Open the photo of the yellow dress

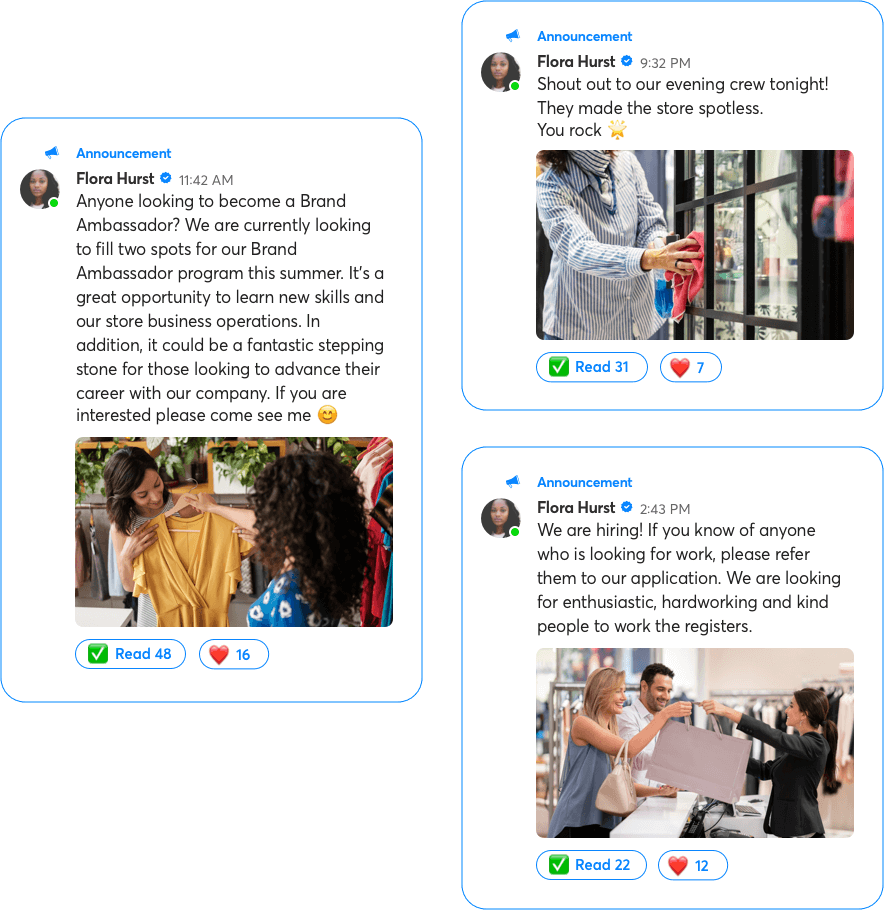point(234,532)
